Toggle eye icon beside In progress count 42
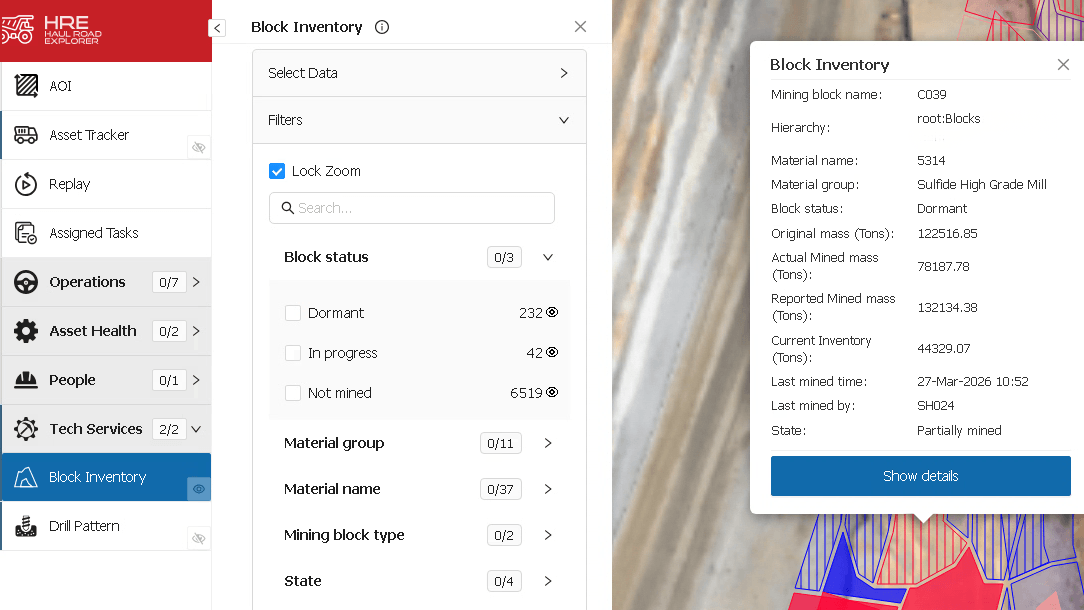The height and width of the screenshot is (610, 1084). pyautogui.click(x=552, y=352)
